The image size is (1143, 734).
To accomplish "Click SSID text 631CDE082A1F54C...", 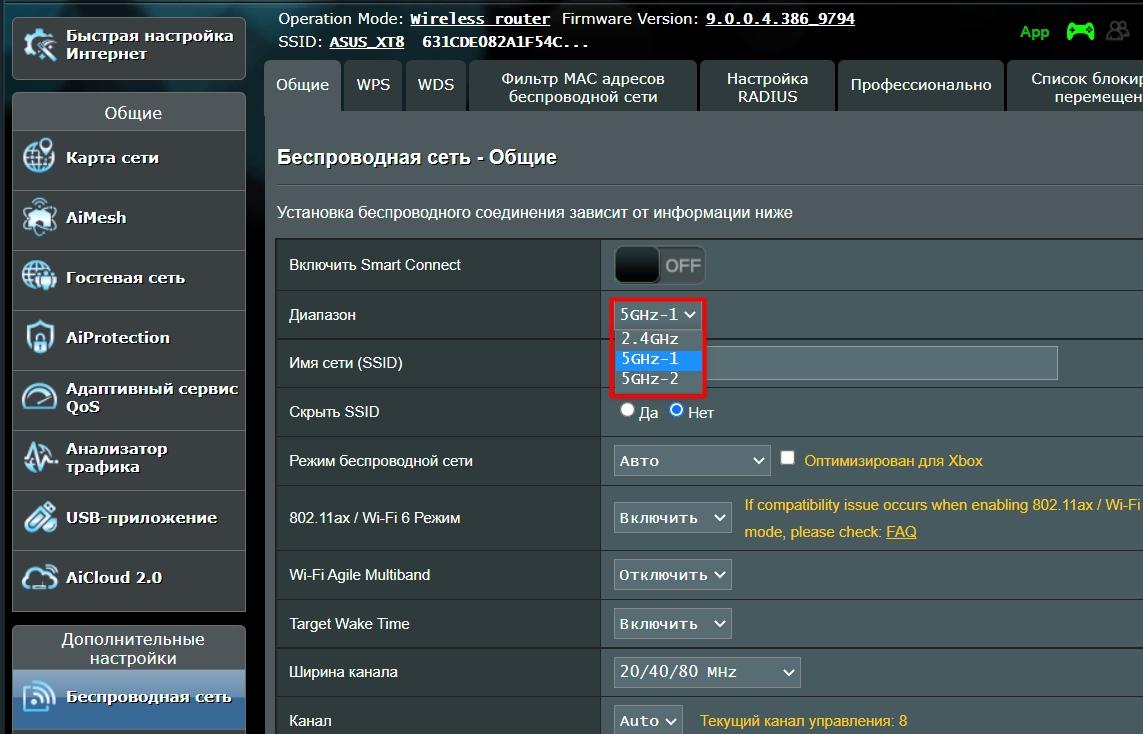I will (505, 42).
